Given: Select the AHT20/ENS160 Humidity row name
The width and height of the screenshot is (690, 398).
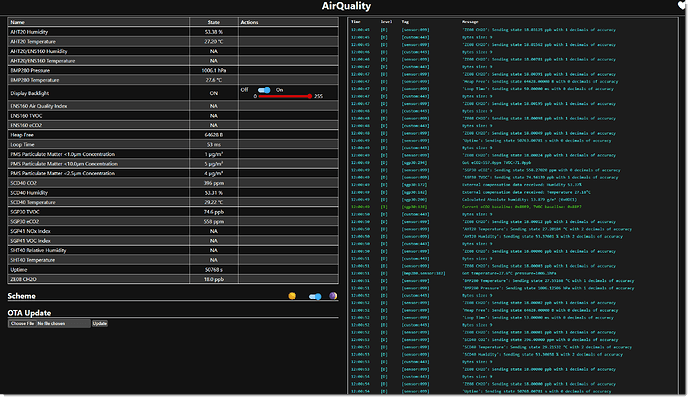Looking at the screenshot, I should click(x=39, y=52).
